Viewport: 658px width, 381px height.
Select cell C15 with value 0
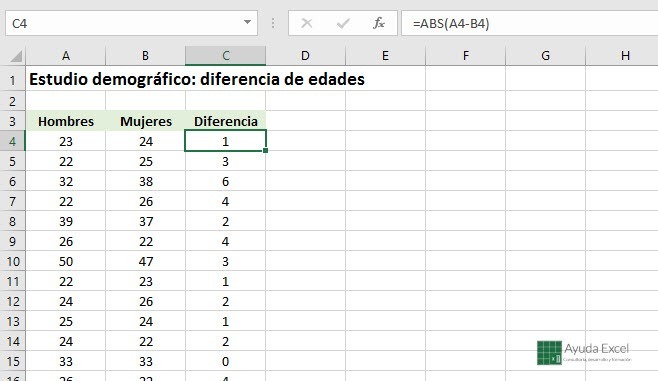pos(225,361)
